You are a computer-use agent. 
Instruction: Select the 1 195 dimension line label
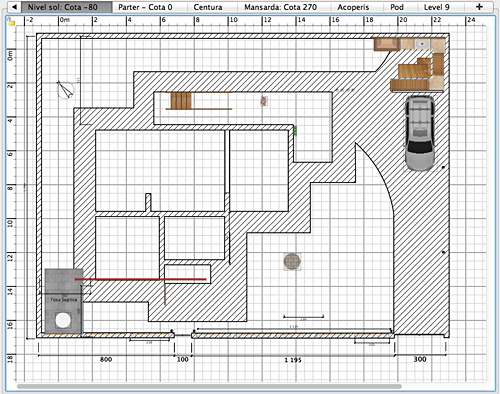[x=293, y=360]
